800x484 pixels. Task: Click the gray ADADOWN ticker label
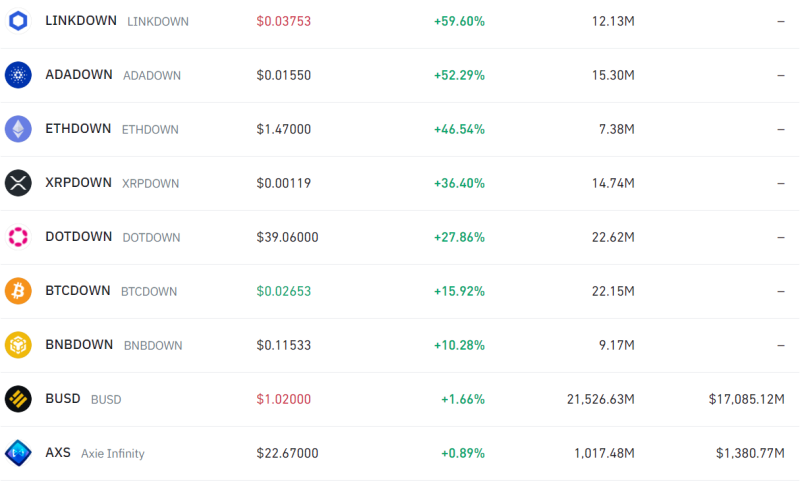coord(152,76)
